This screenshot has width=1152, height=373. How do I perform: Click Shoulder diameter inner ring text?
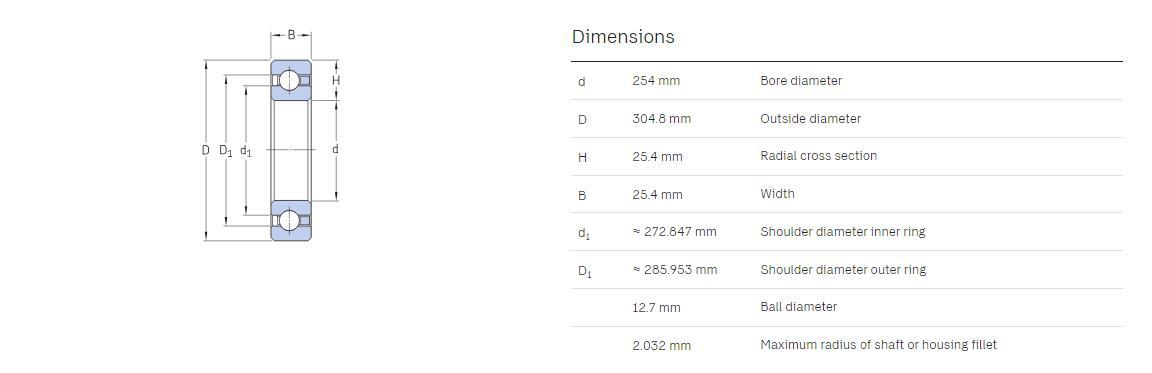[x=843, y=232]
